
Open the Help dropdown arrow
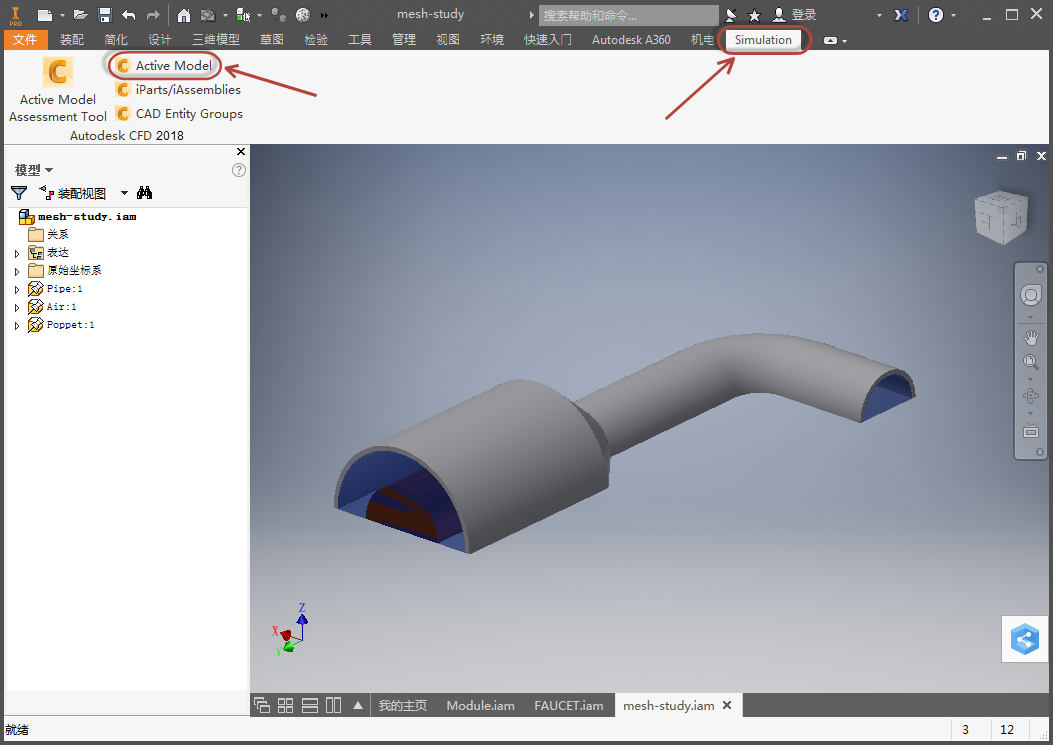(953, 15)
